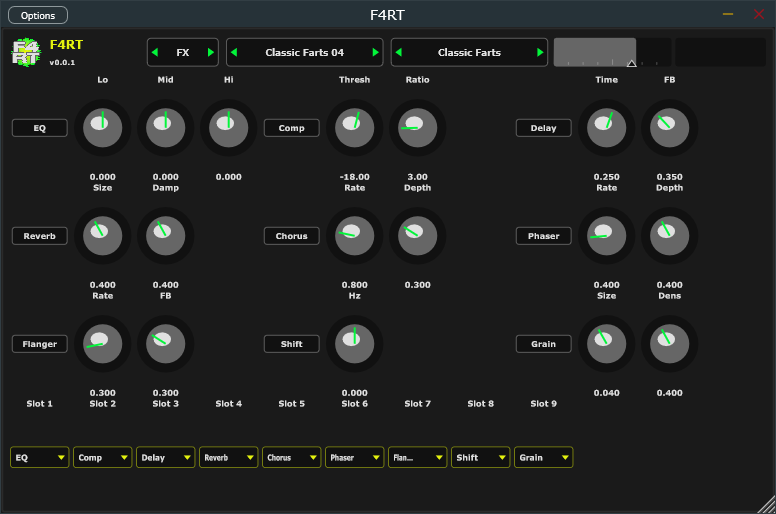Toggle the Reverb effect button
Image resolution: width=776 pixels, height=514 pixels.
tap(40, 236)
